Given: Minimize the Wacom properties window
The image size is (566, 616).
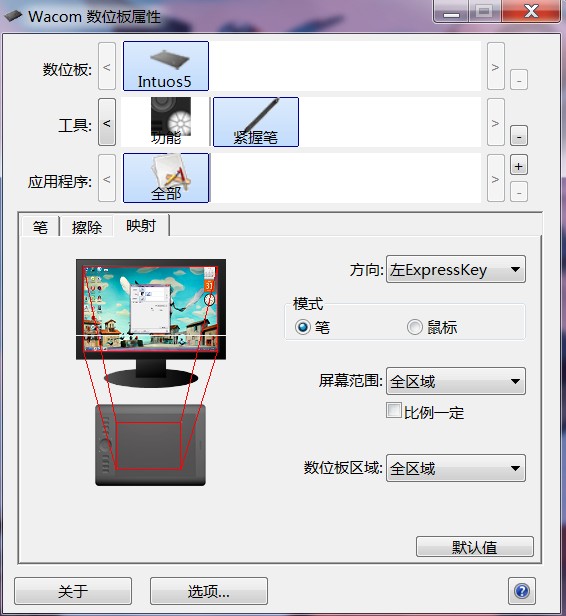Looking at the screenshot, I should 451,12.
